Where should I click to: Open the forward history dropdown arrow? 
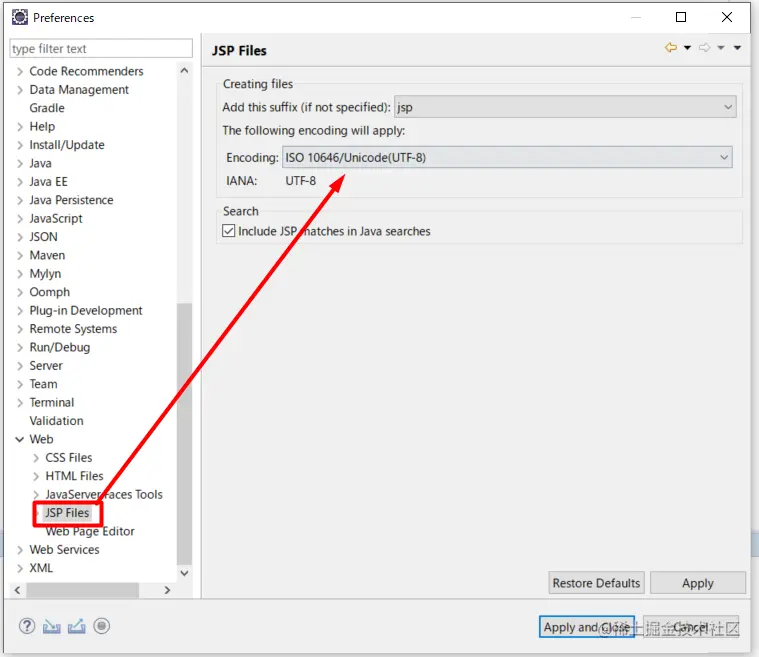point(721,47)
